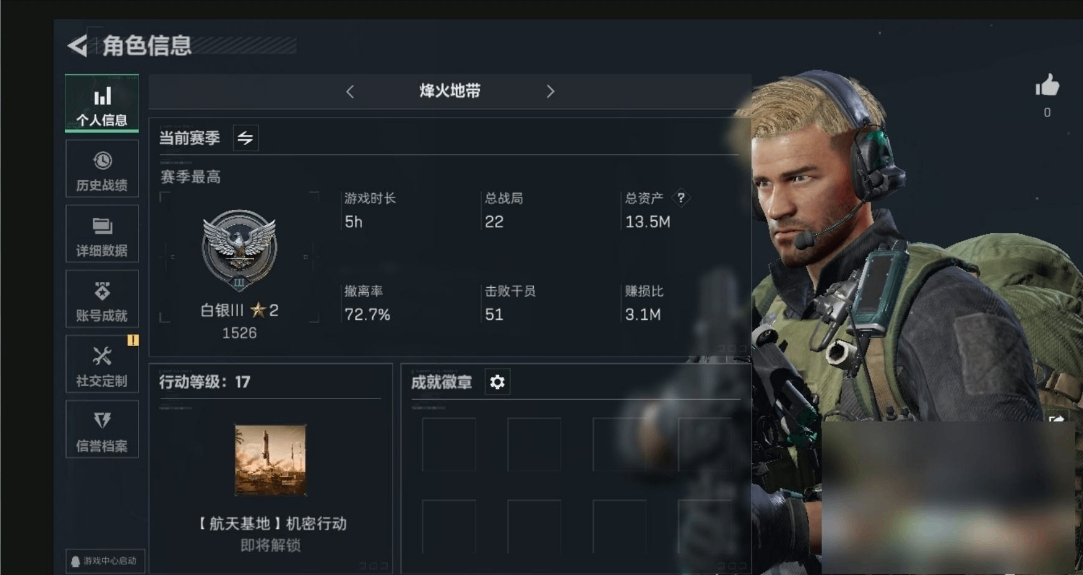Screen dimensions: 1083x575
Task: Switch to the next mode with right chevron
Action: 550,91
